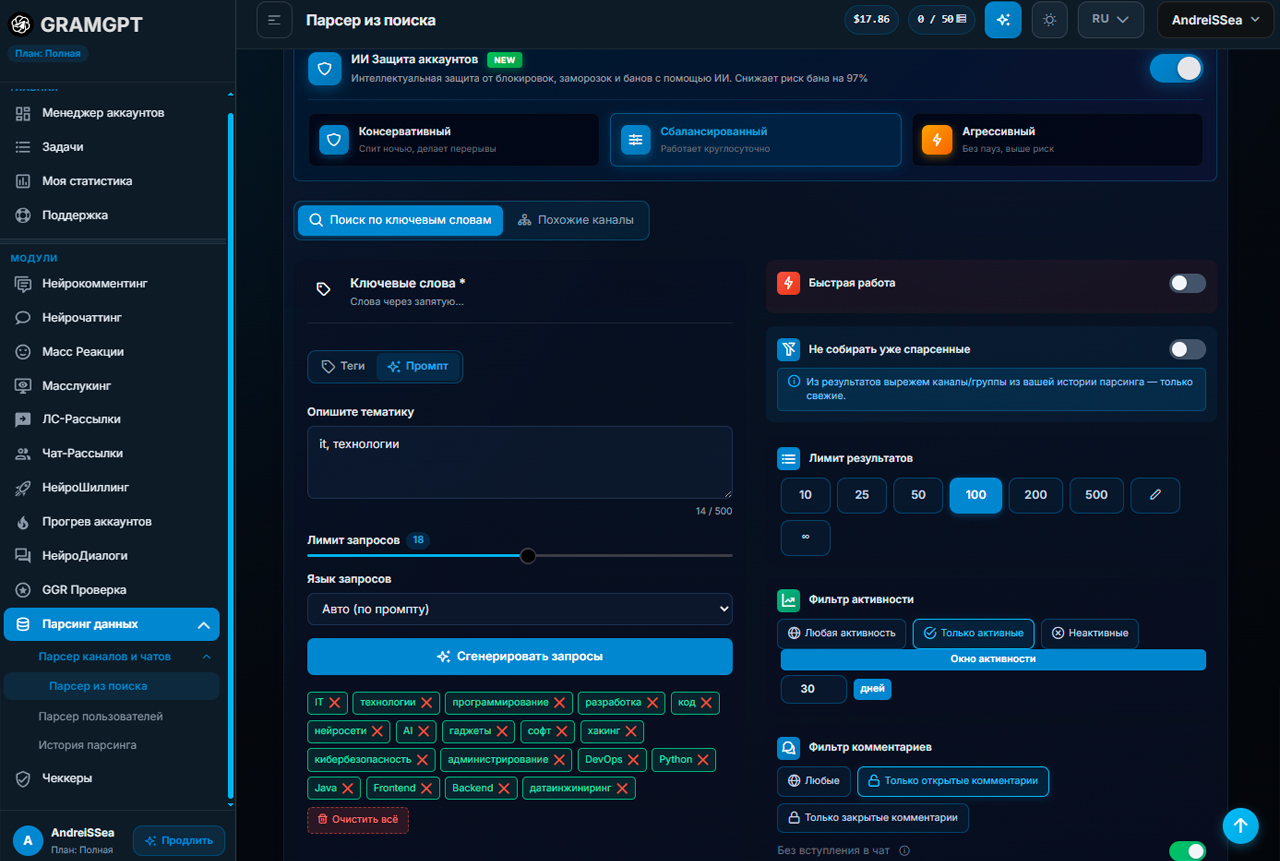Image resolution: width=1280 pixels, height=861 pixels.
Task: Remove the кибербезопасность tag via X
Action: click(422, 760)
